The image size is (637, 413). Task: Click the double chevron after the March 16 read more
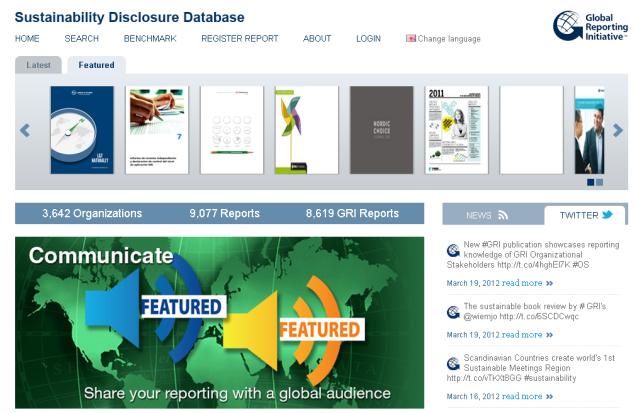point(549,396)
